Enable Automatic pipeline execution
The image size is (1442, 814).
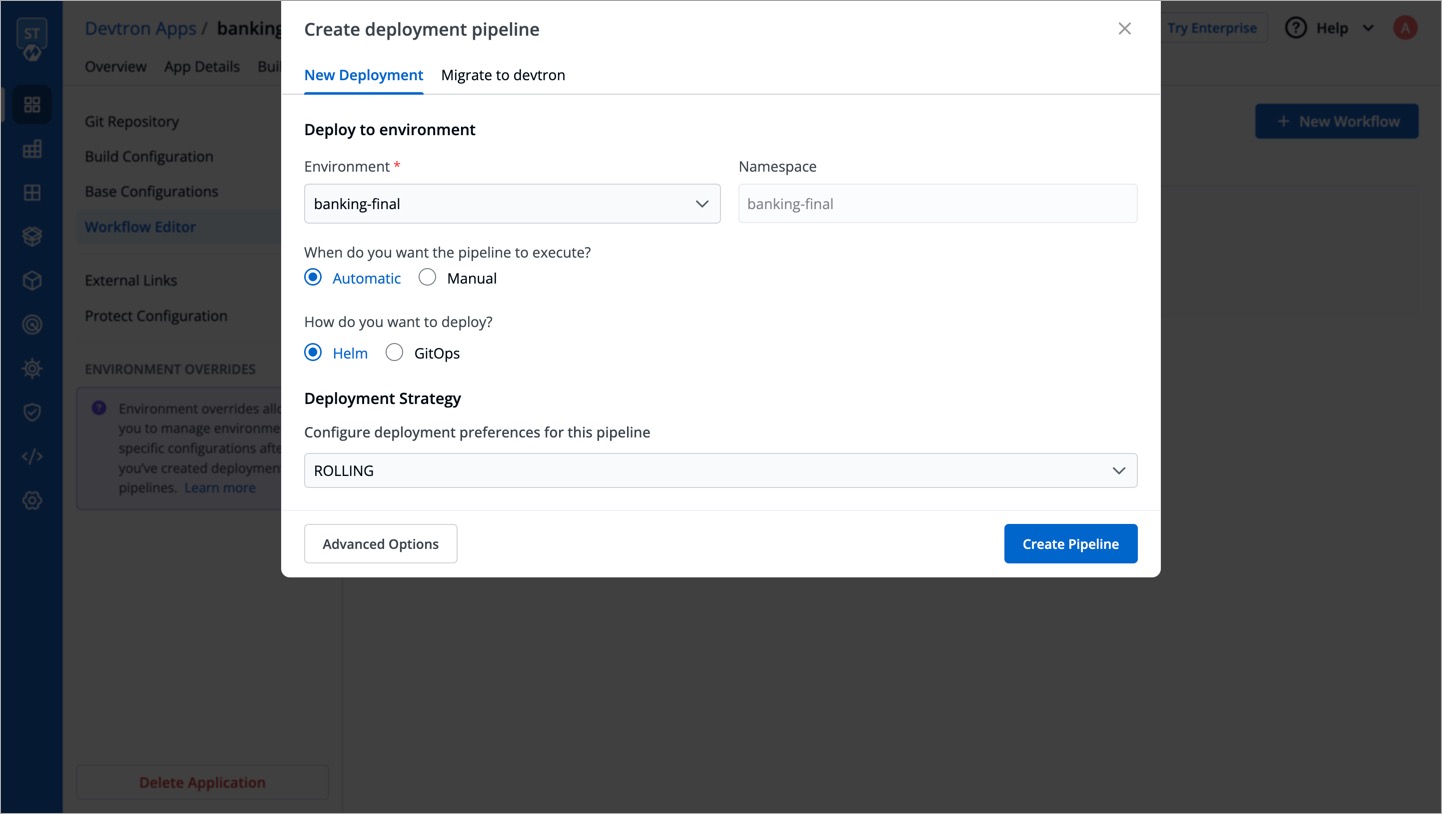pos(312,277)
